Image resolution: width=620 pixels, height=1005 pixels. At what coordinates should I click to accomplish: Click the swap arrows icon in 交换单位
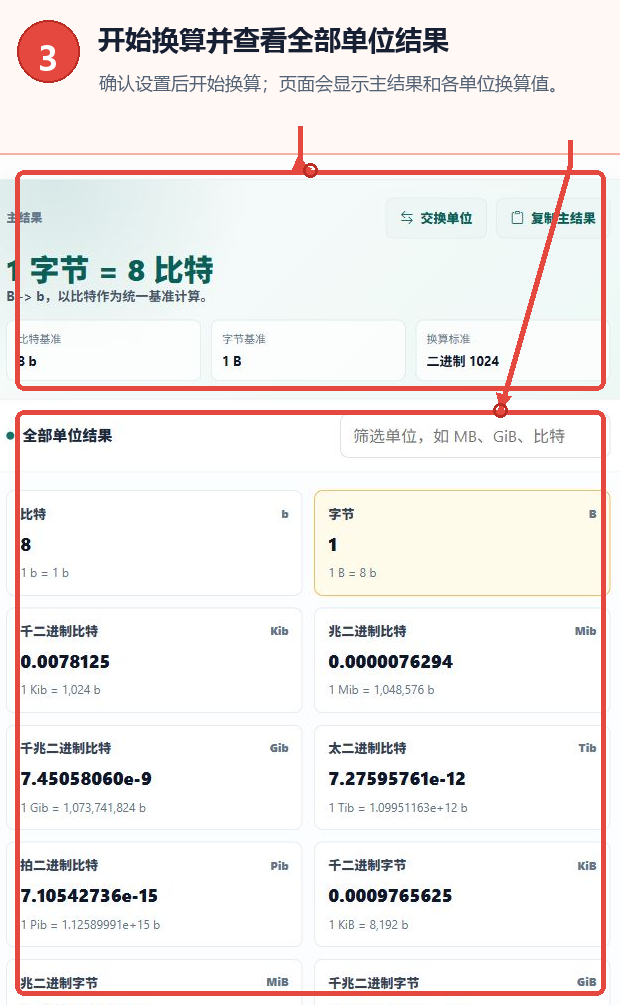pyautogui.click(x=406, y=218)
